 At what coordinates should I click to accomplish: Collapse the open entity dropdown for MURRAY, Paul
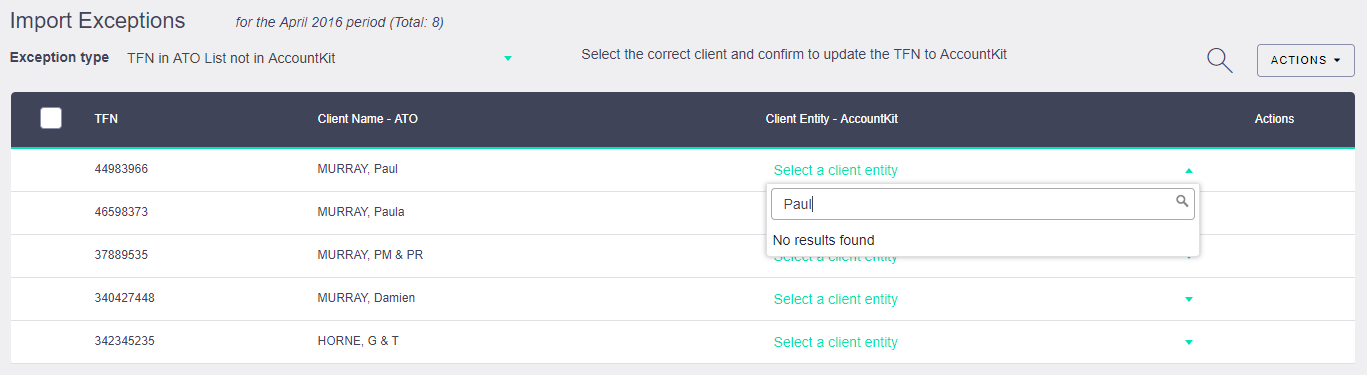[x=1188, y=171]
